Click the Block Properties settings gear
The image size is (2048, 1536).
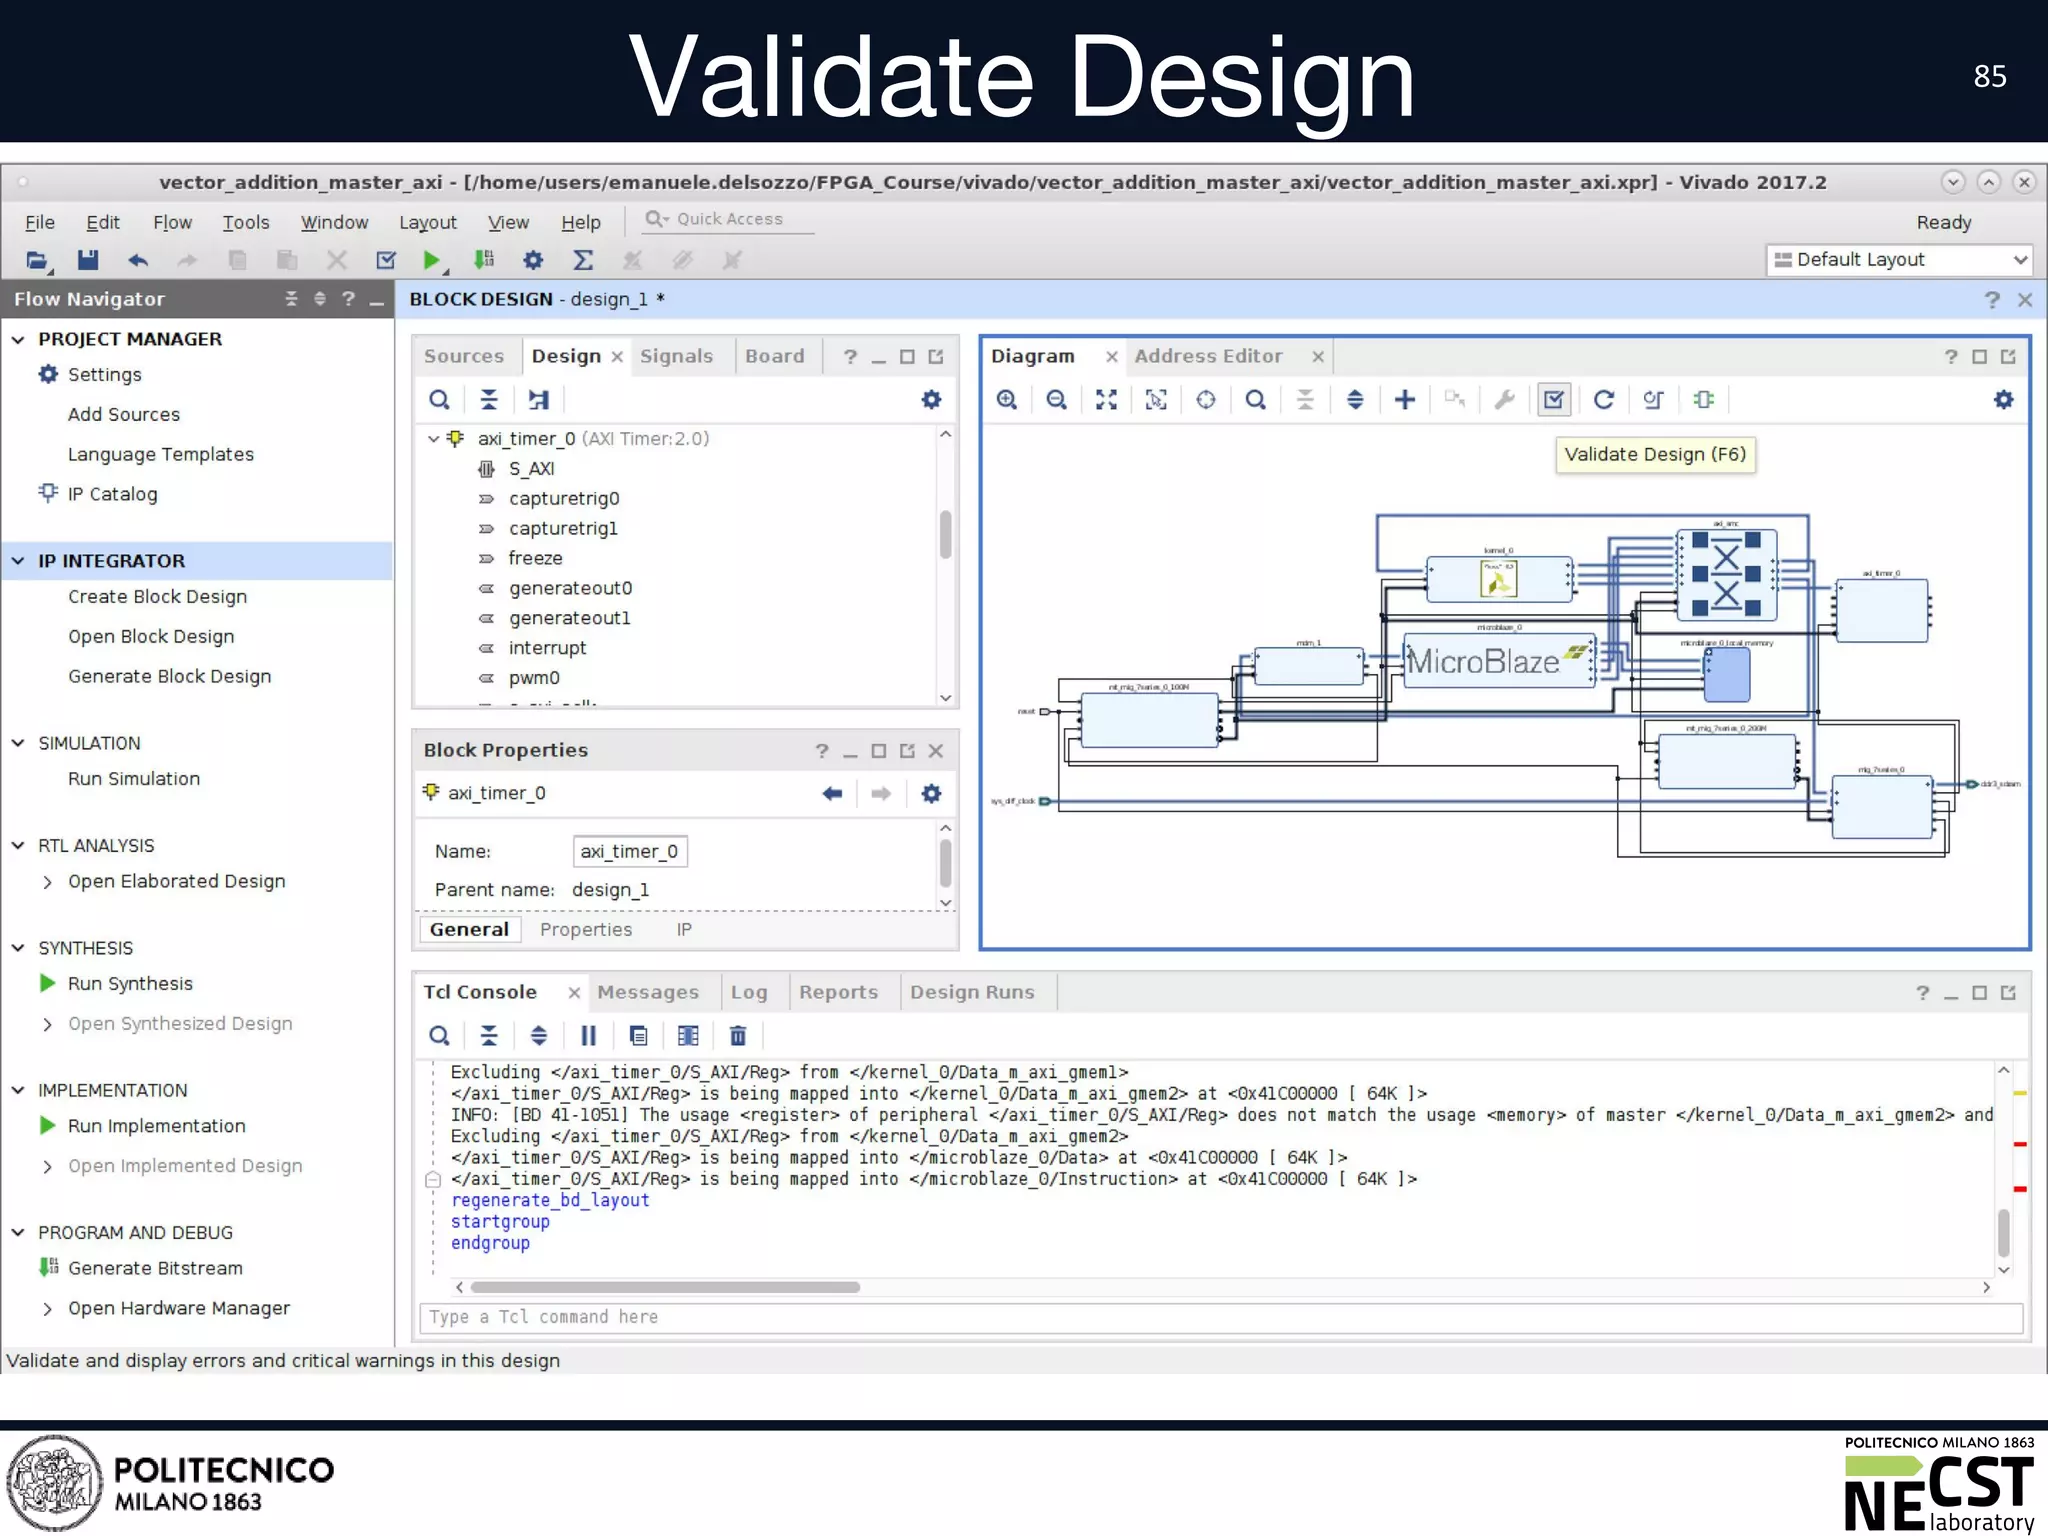[931, 794]
